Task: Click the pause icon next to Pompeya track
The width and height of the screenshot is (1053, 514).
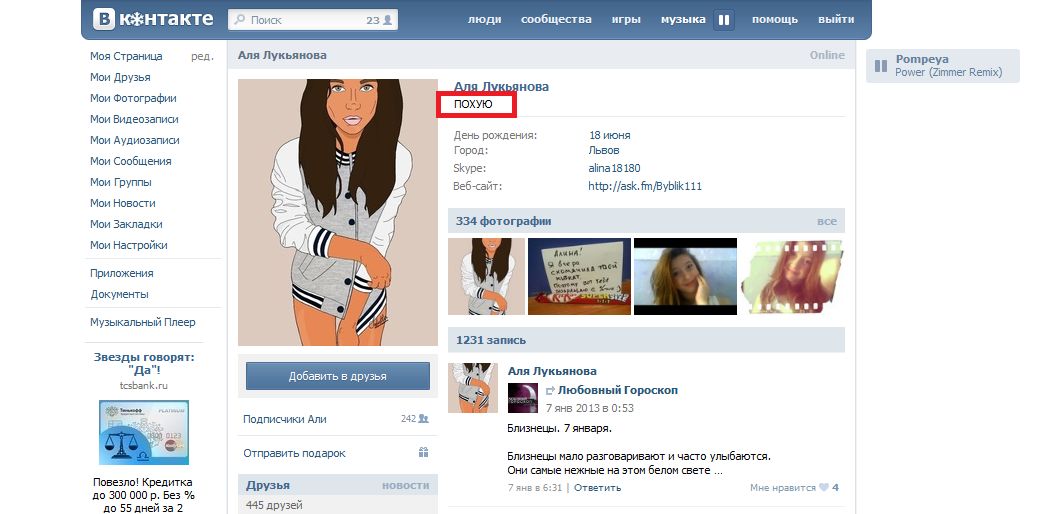Action: (880, 66)
